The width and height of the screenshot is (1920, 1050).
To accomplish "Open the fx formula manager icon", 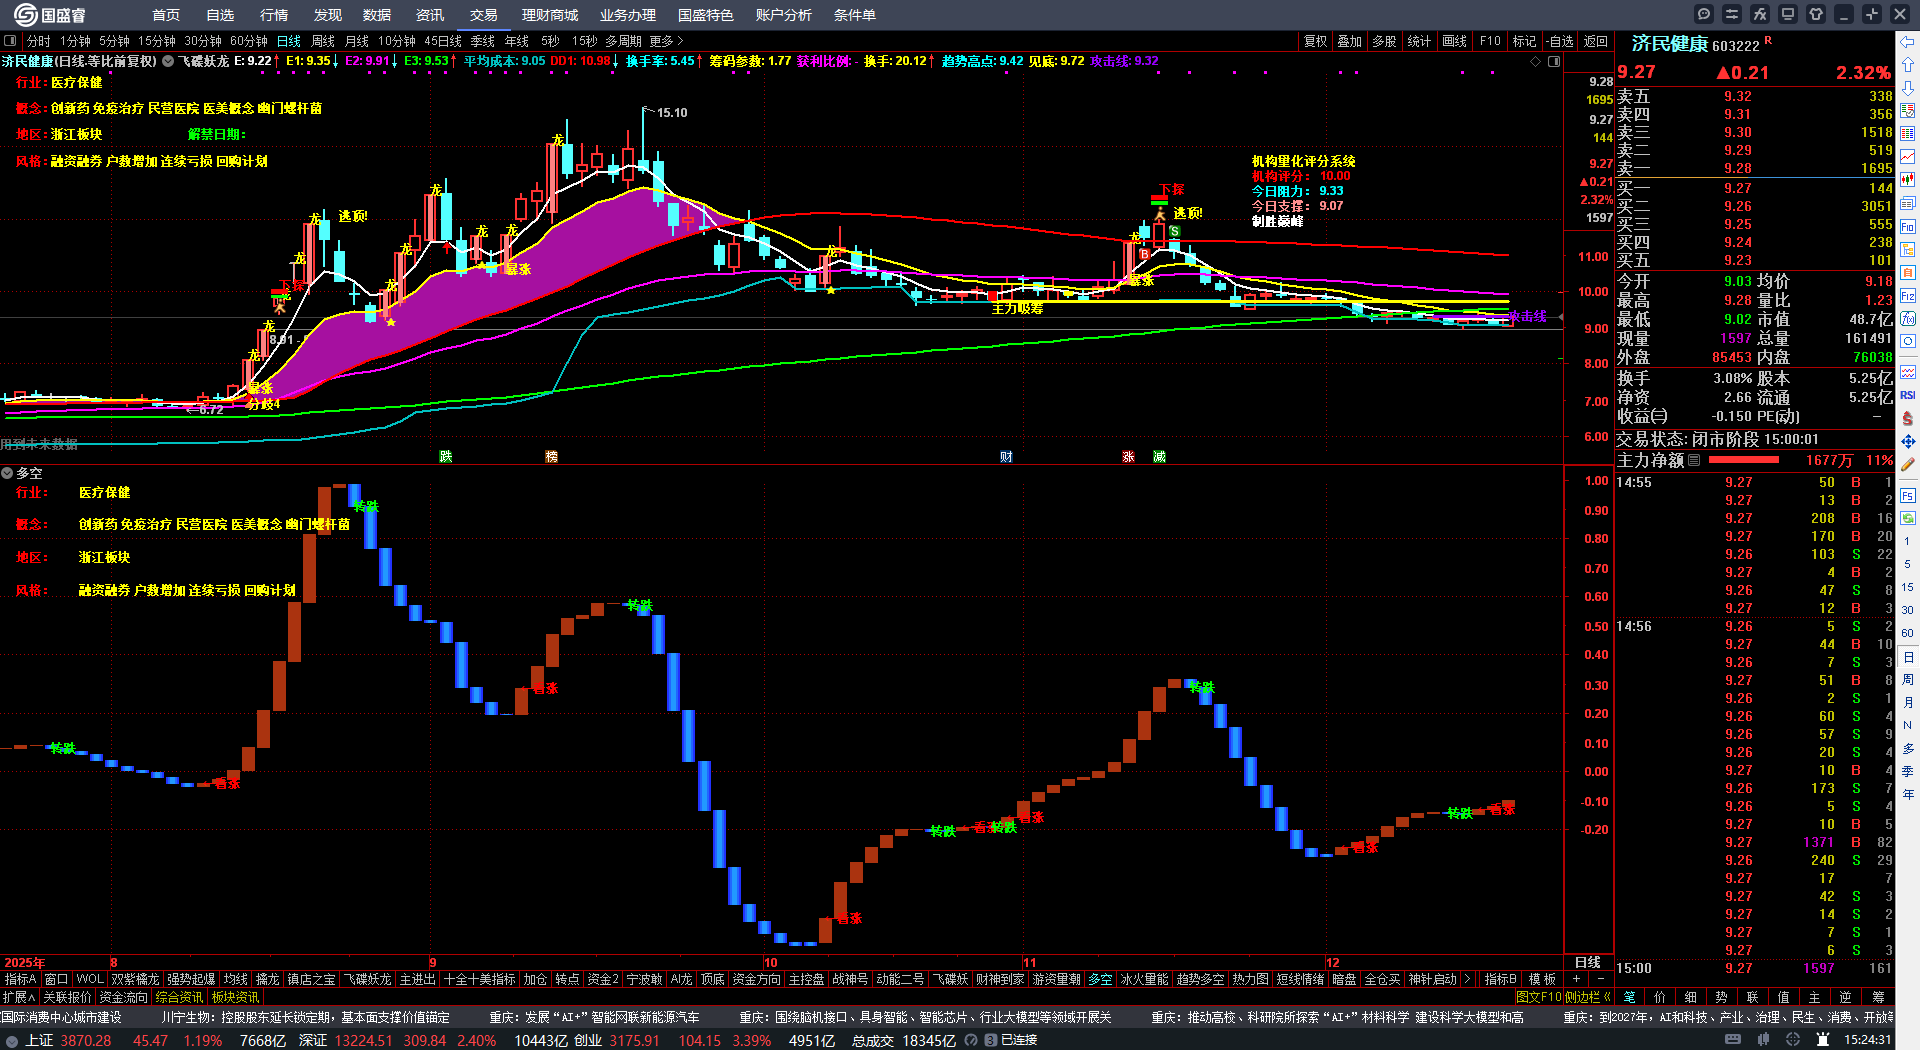I will click(1760, 14).
